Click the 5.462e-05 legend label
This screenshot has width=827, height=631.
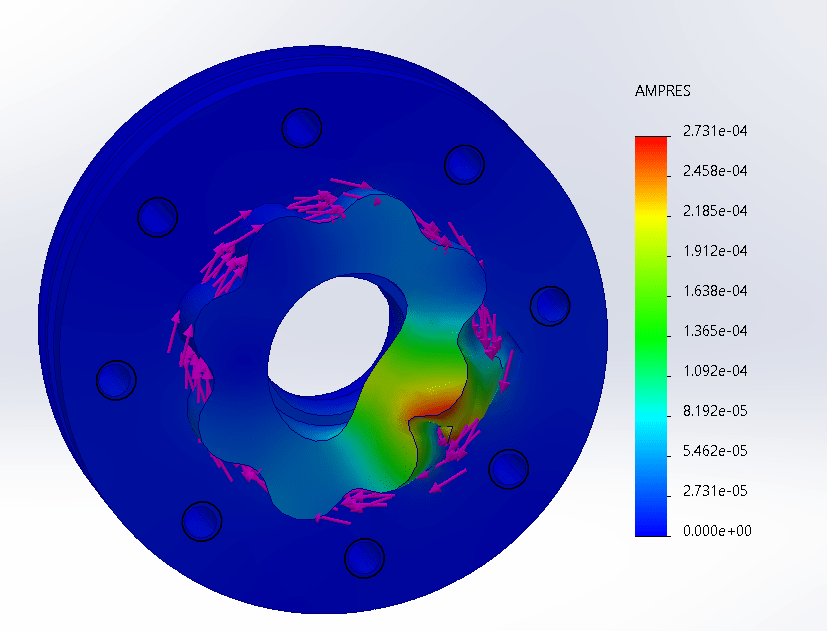[x=715, y=451]
